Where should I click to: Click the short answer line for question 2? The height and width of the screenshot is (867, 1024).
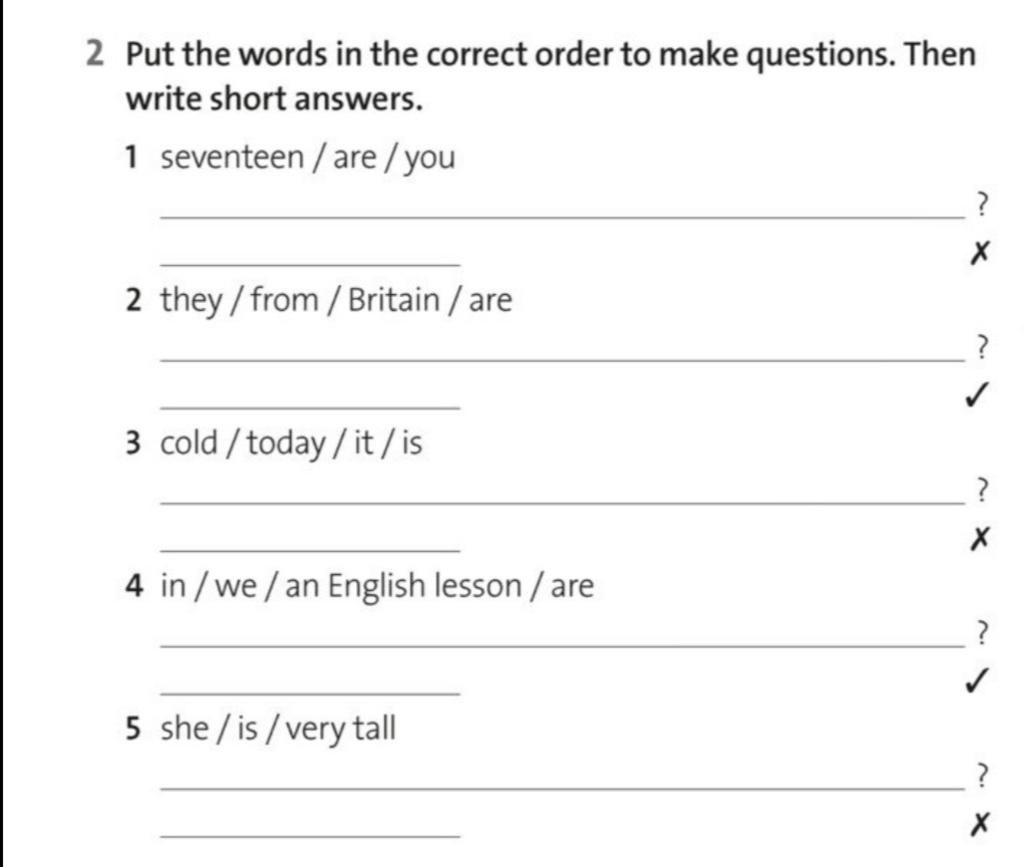[310, 408]
